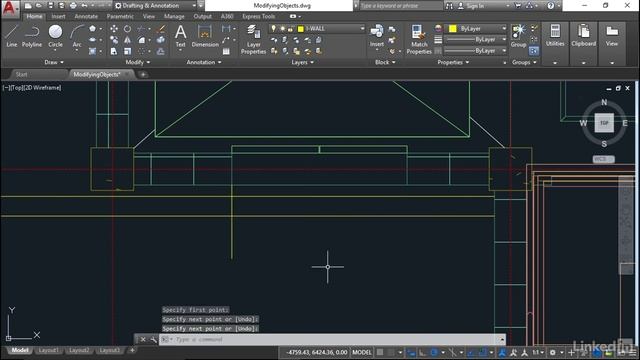The image size is (640, 360).
Task: Open Layer Properties manager
Action: (x=253, y=39)
